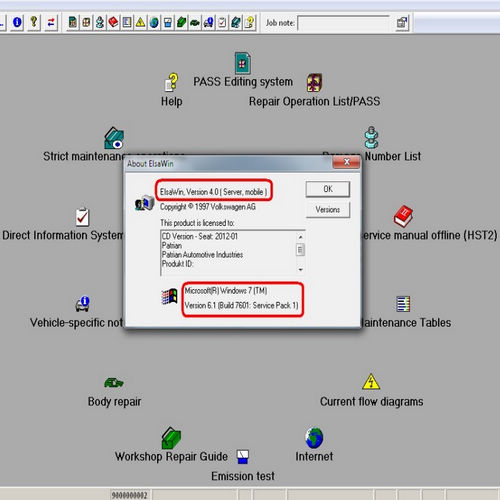Image resolution: width=500 pixels, height=500 pixels.
Task: Click 'Patrian Automotive Industries' license line
Action: tap(202, 255)
